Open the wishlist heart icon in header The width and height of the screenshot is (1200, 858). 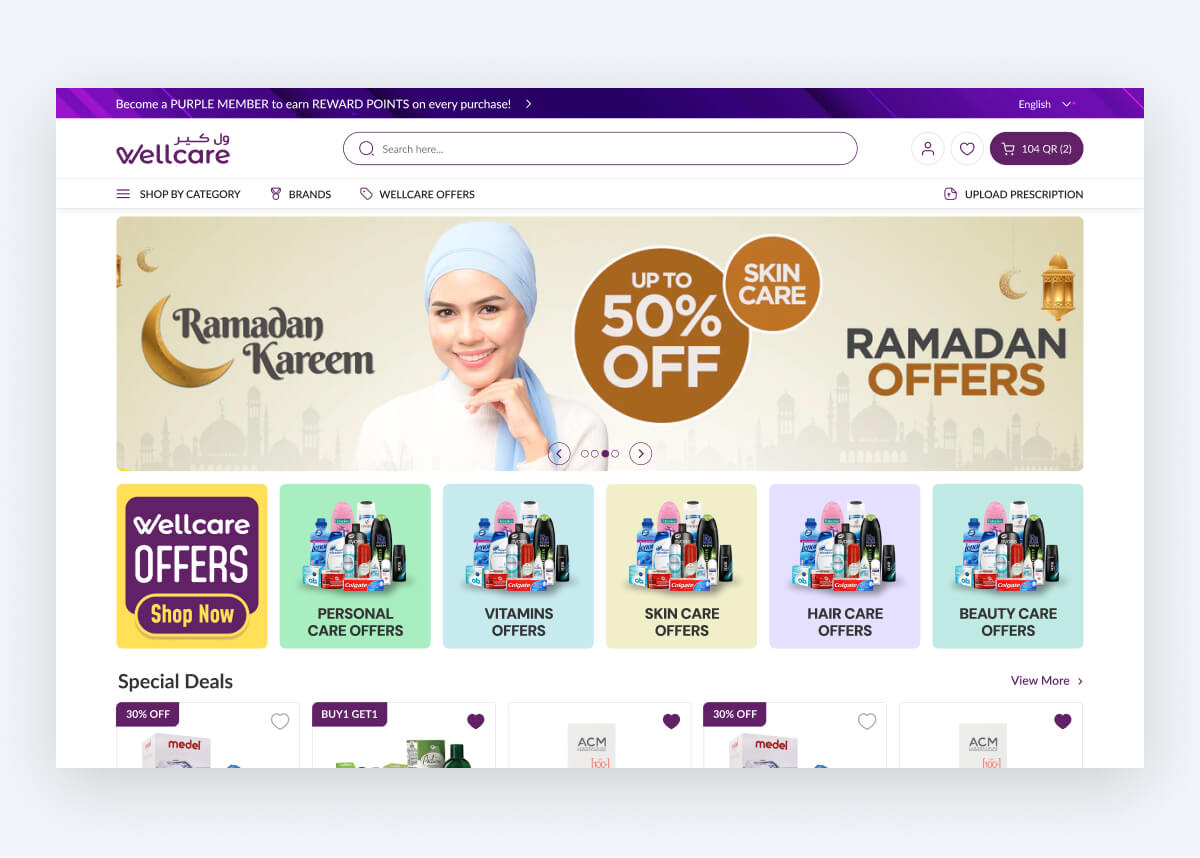point(967,149)
